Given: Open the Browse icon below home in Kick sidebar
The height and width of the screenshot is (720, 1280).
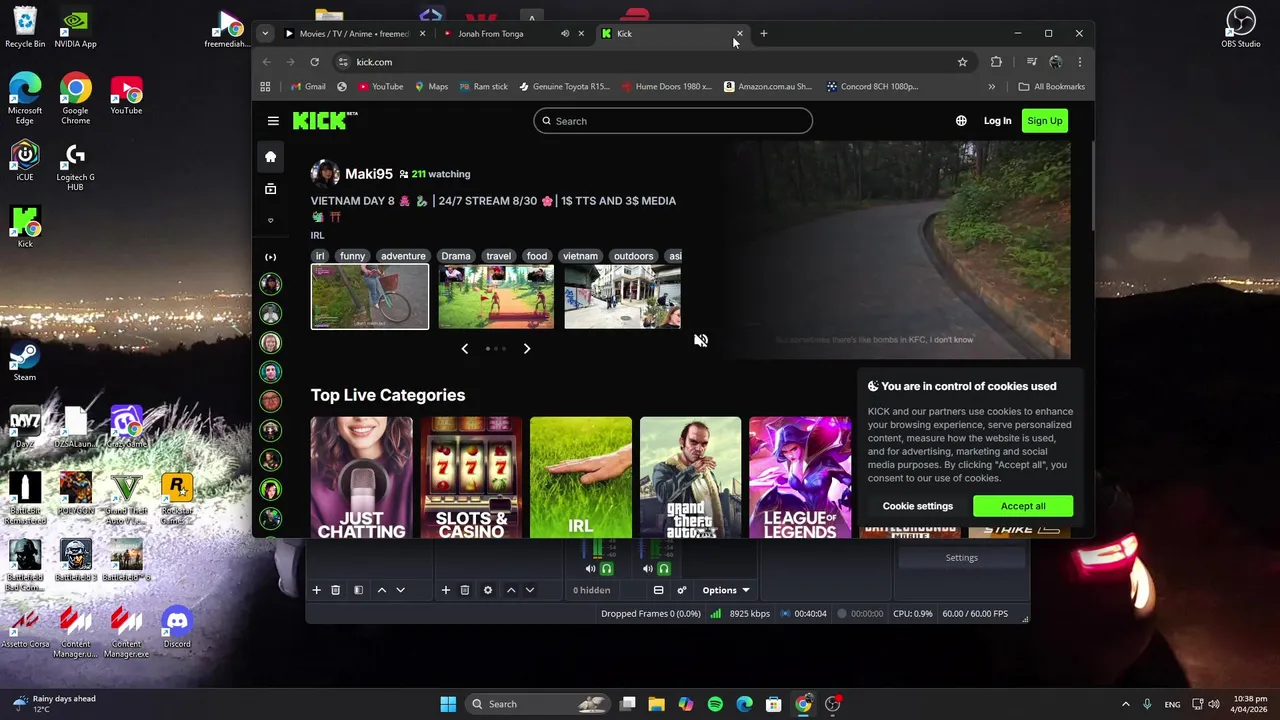Looking at the screenshot, I should click(270, 188).
